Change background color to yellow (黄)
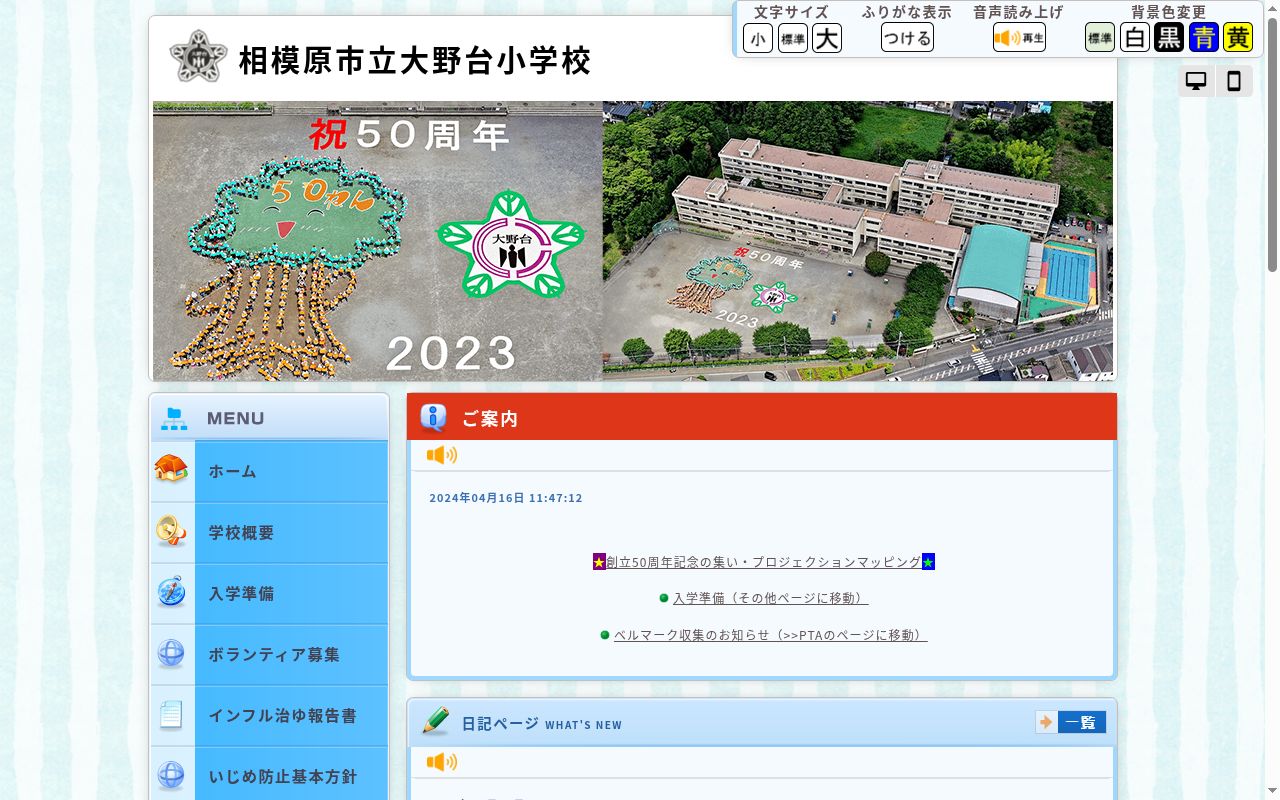This screenshot has height=800, width=1280. coord(1238,38)
